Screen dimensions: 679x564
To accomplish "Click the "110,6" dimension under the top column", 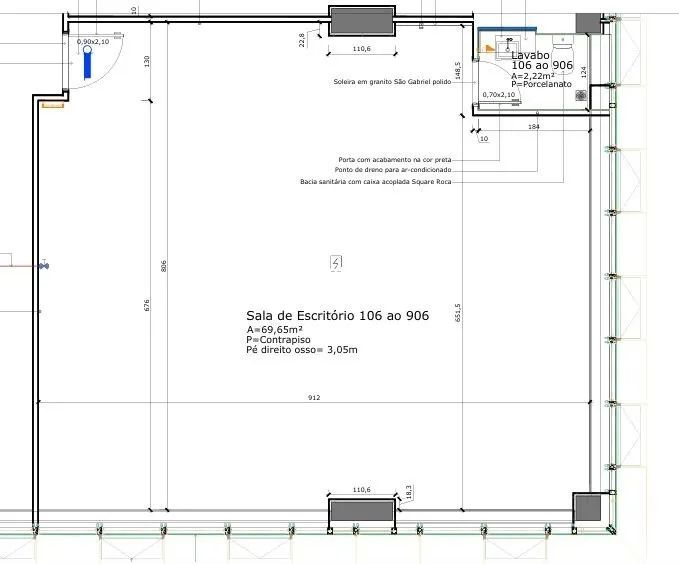I will [x=362, y=49].
